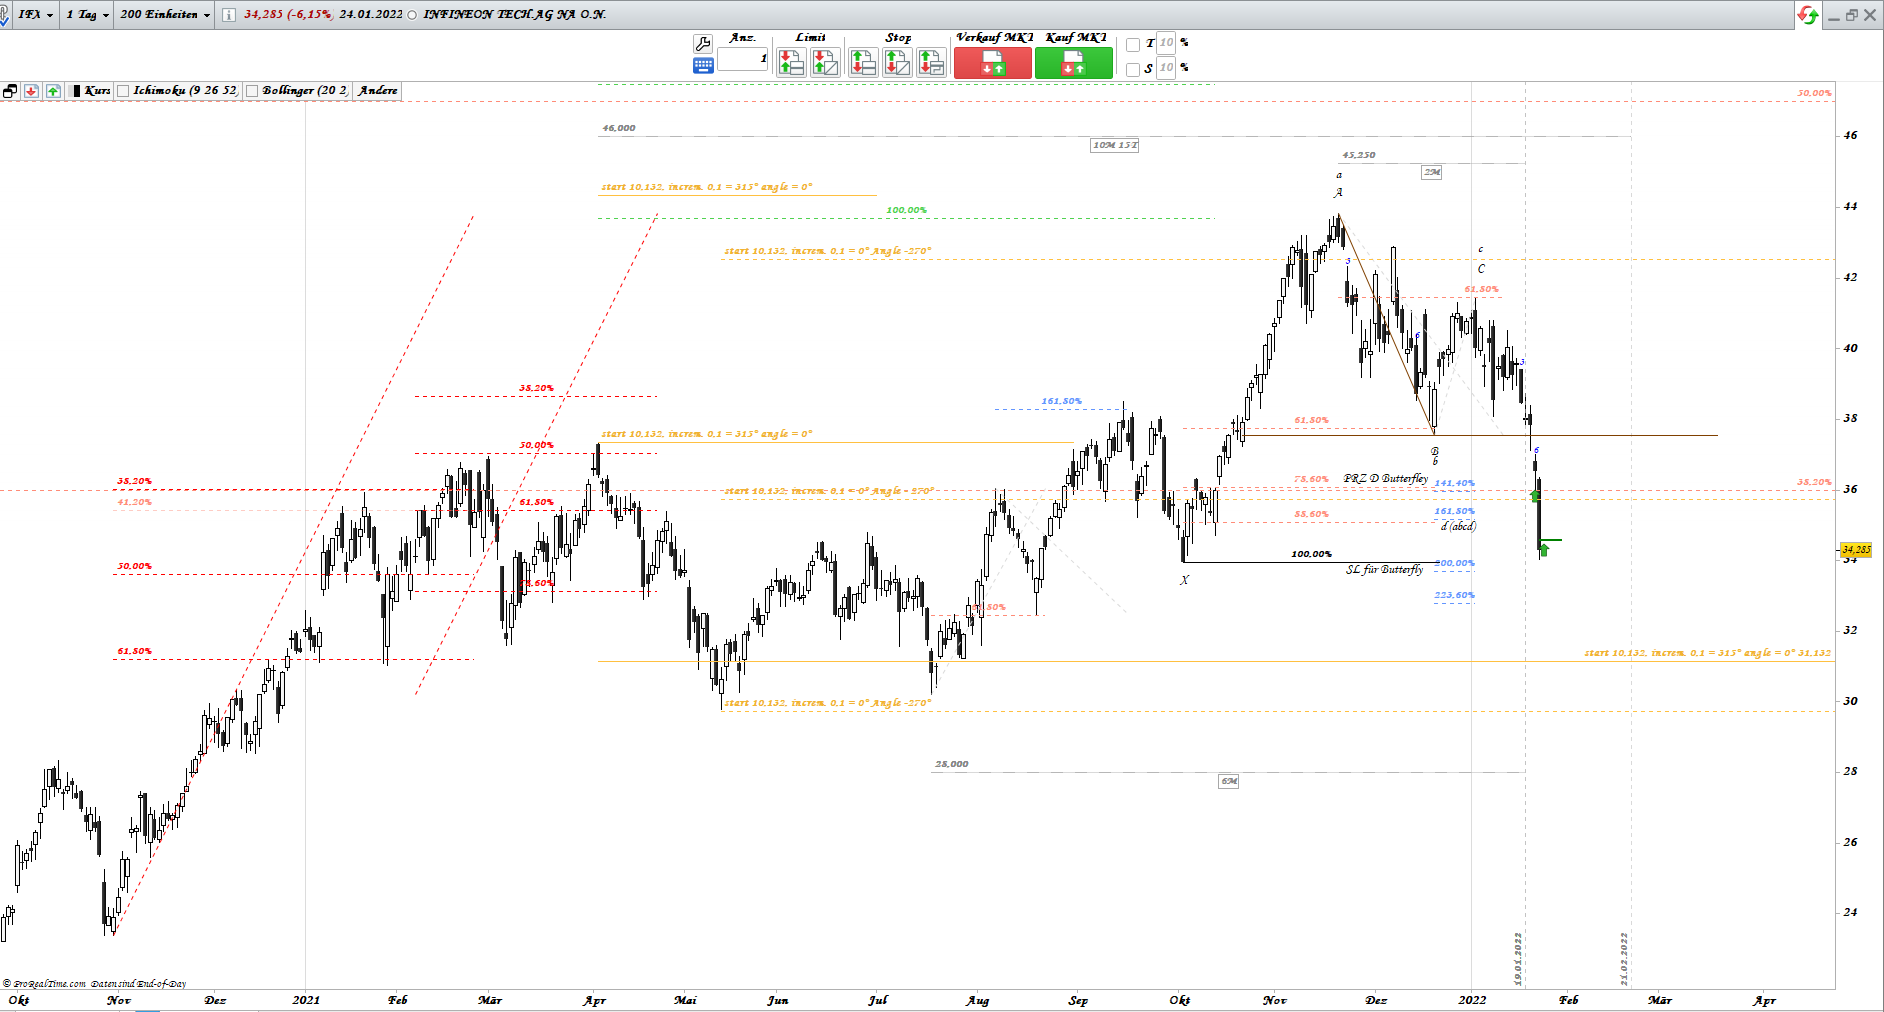This screenshot has width=1884, height=1012.
Task: Open the 1 Tag timeframe dropdown
Action: [x=87, y=15]
